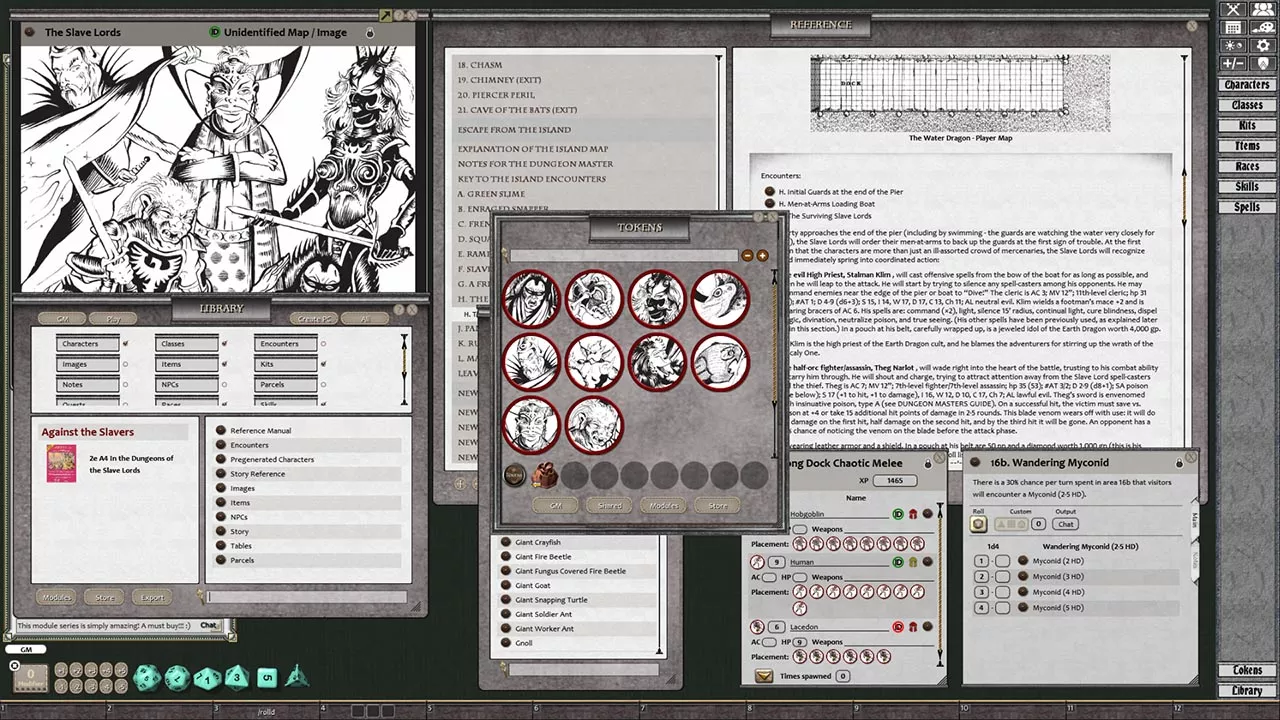Click the Library search input field
The image size is (1280, 720).
coord(306,598)
